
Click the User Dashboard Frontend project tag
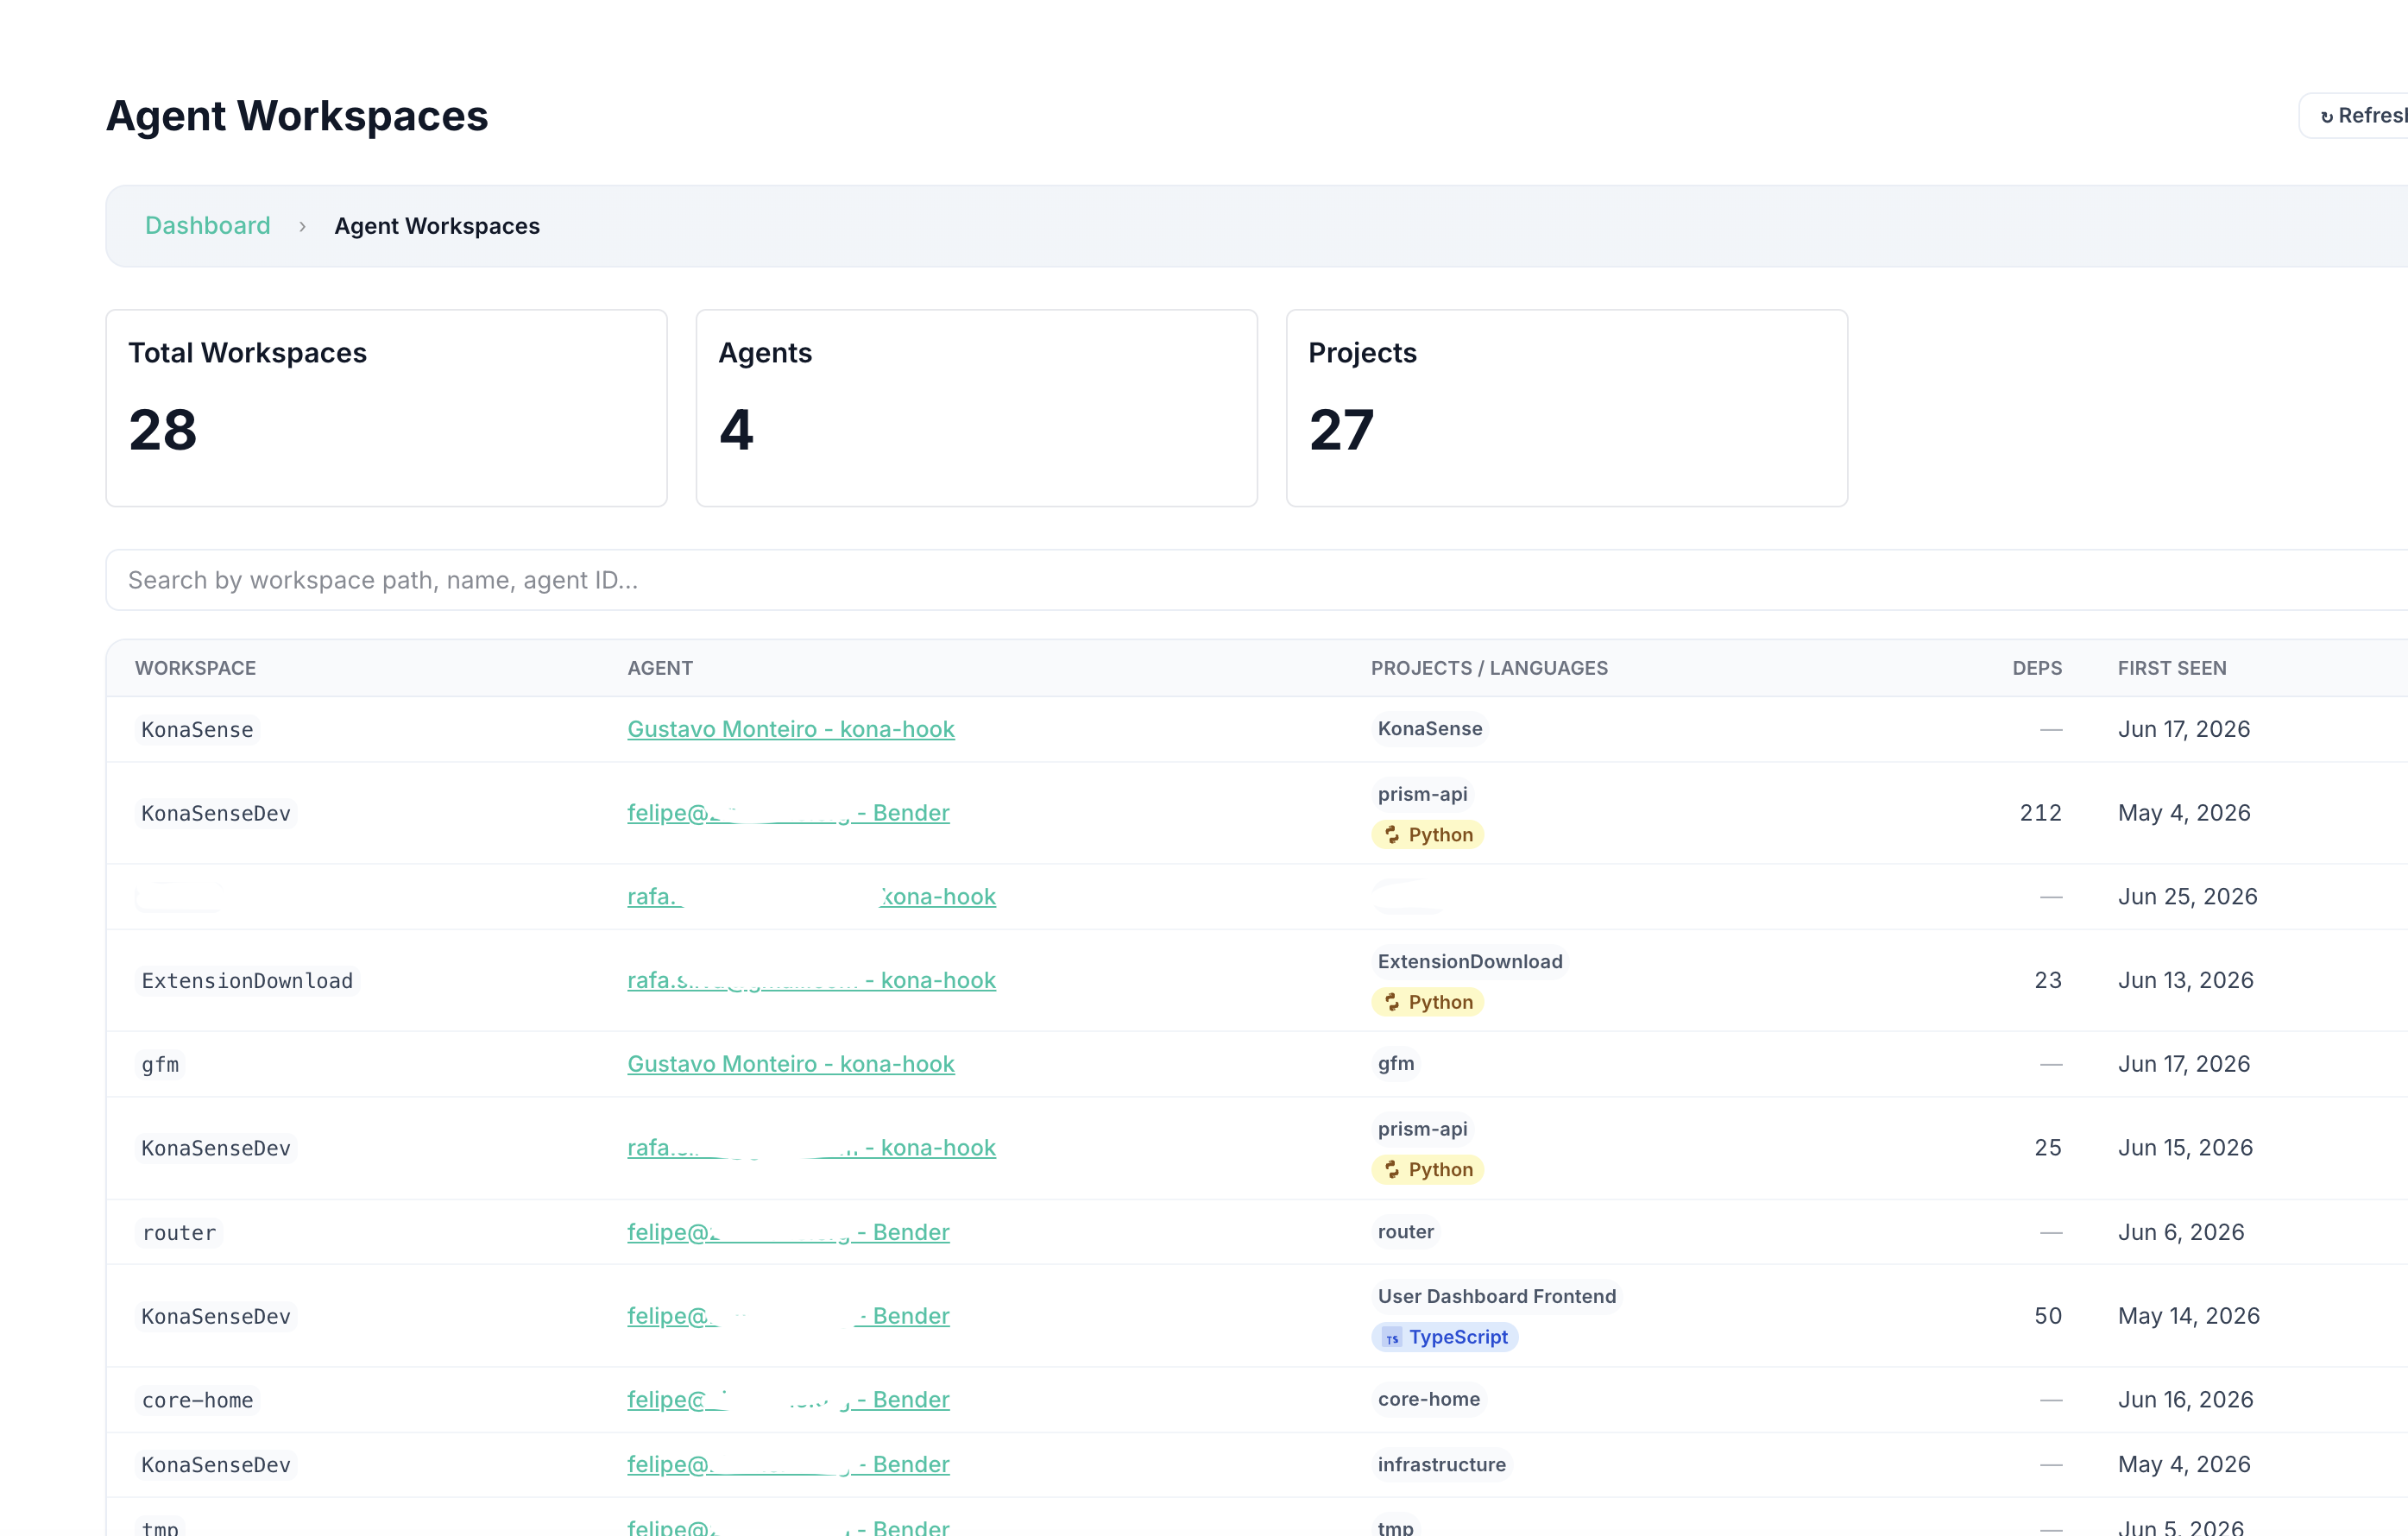click(x=1497, y=1296)
